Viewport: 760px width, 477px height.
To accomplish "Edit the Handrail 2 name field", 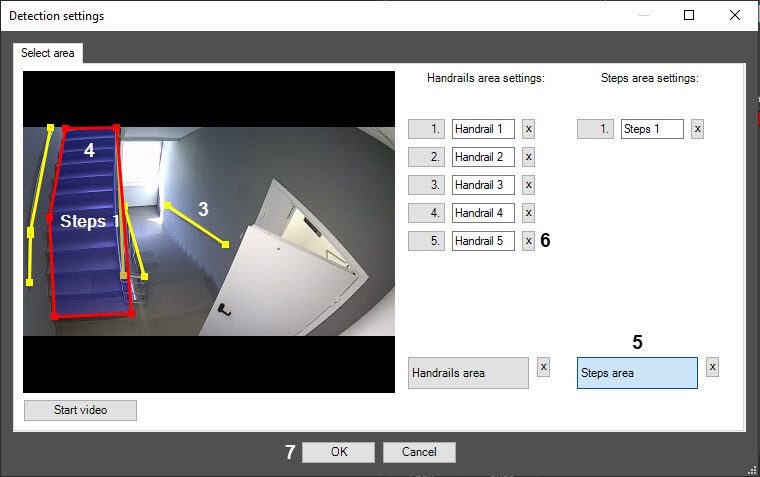I will tap(483, 157).
